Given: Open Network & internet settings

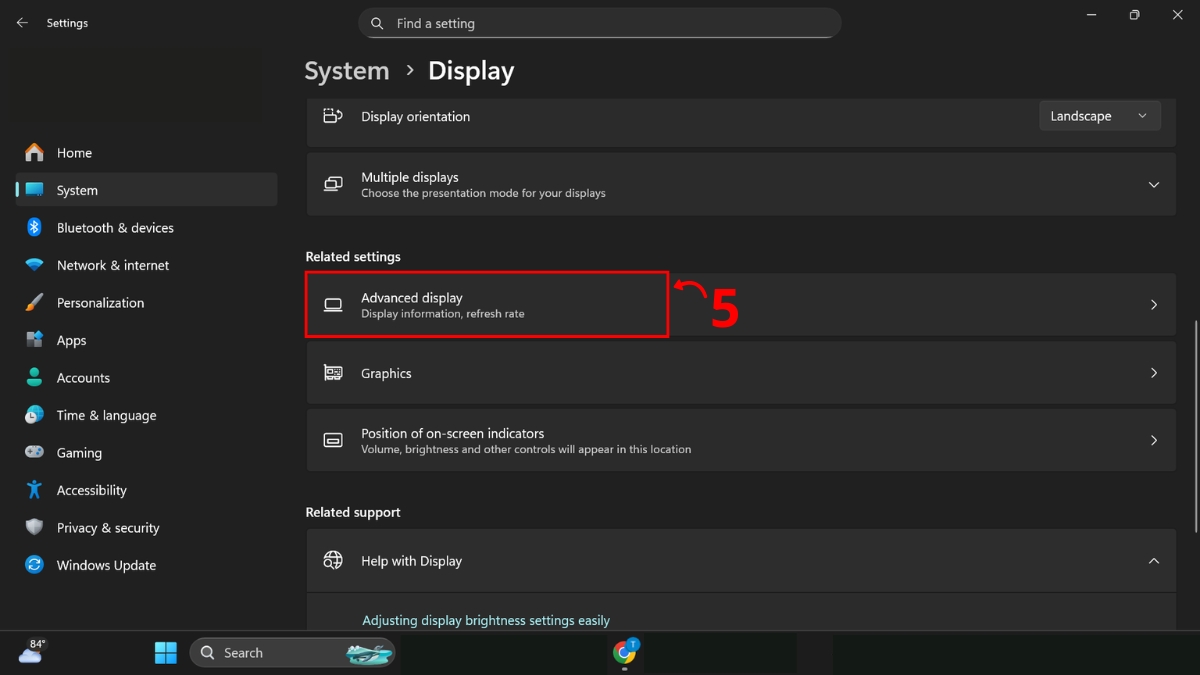Looking at the screenshot, I should point(146,265).
